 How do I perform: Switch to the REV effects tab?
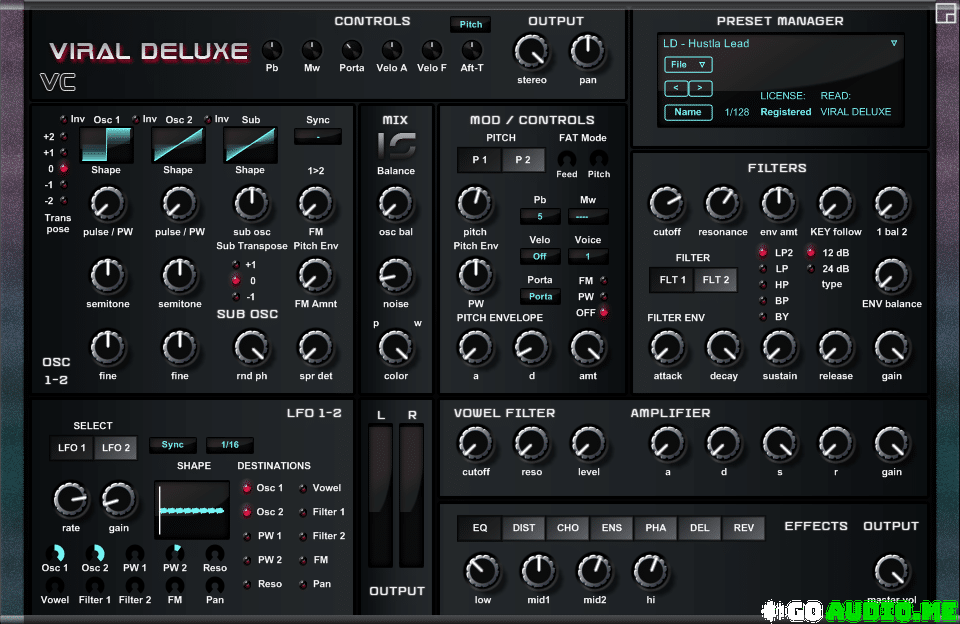(x=743, y=528)
